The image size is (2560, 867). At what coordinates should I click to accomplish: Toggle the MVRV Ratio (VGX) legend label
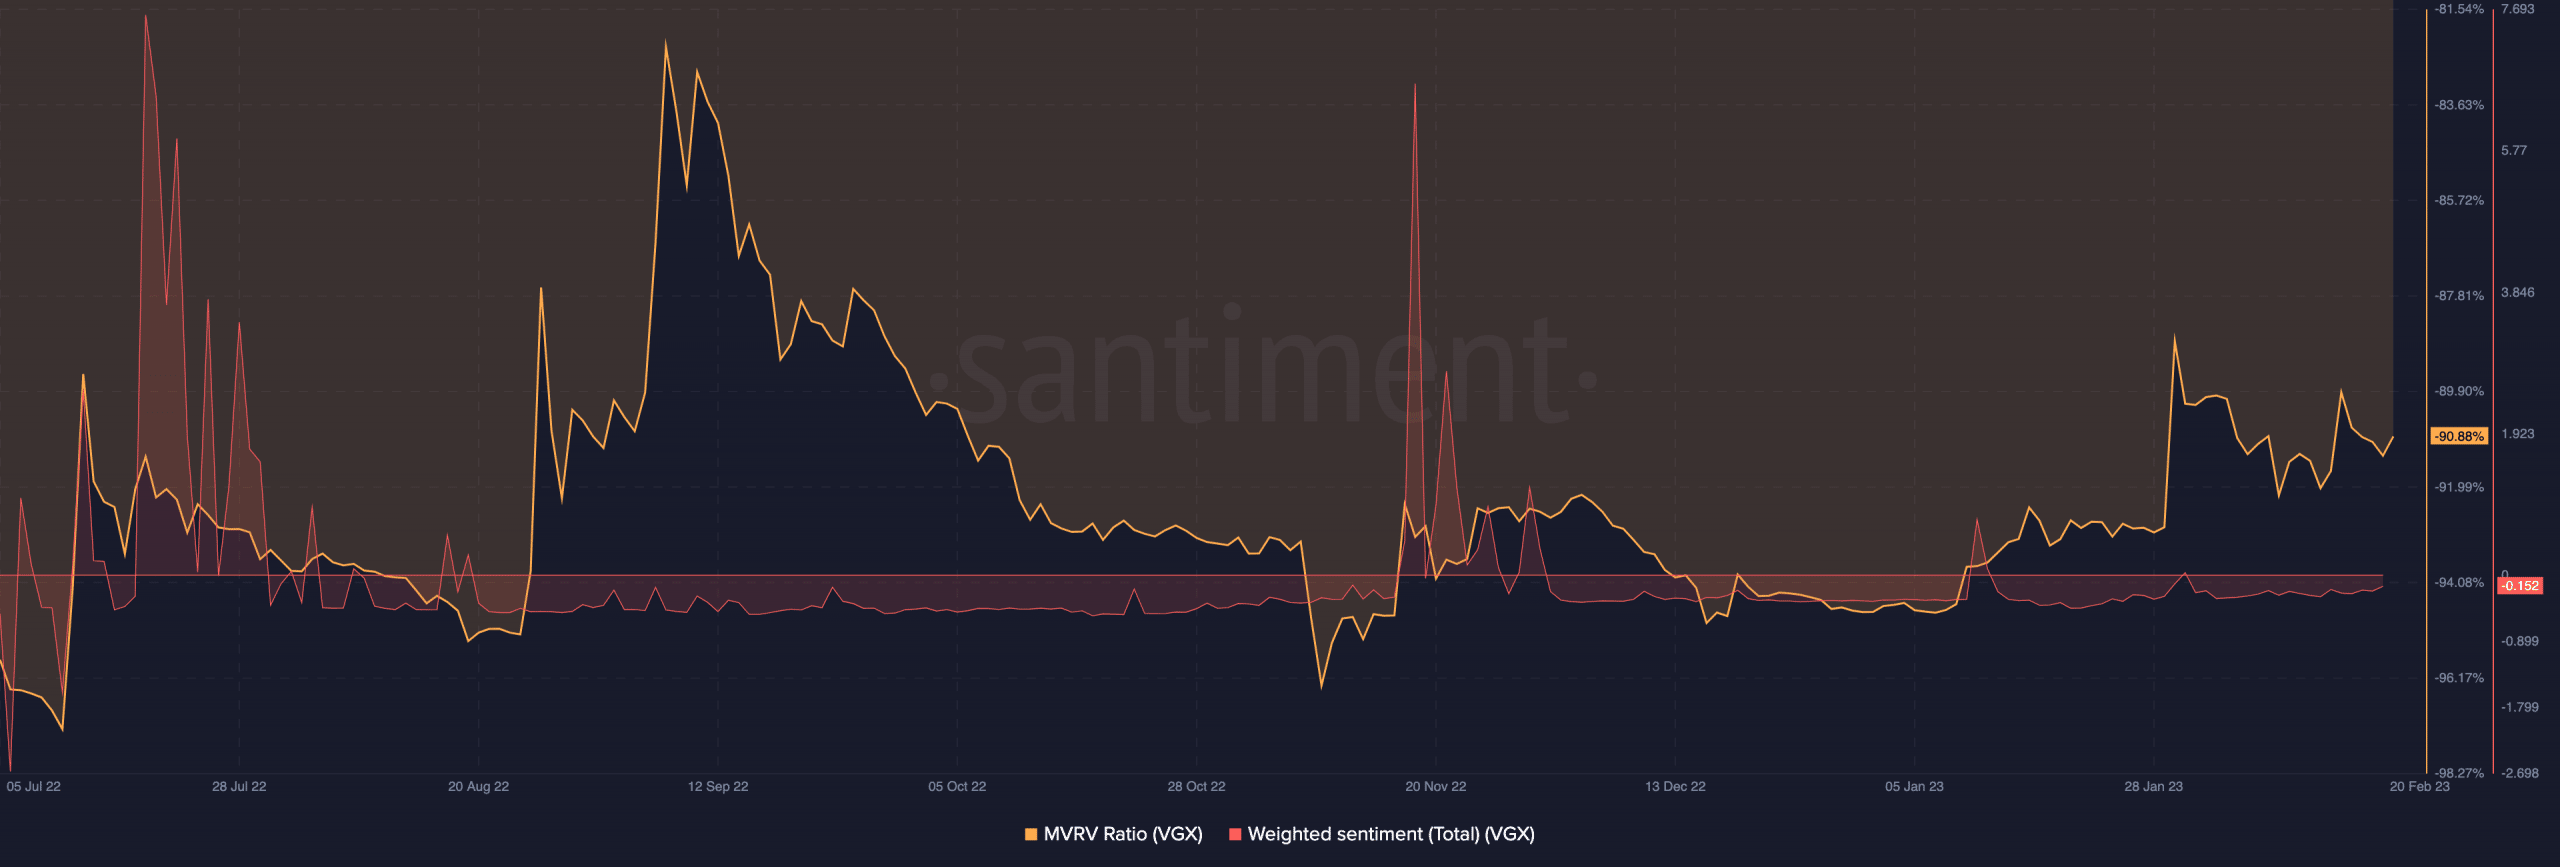pyautogui.click(x=1122, y=834)
